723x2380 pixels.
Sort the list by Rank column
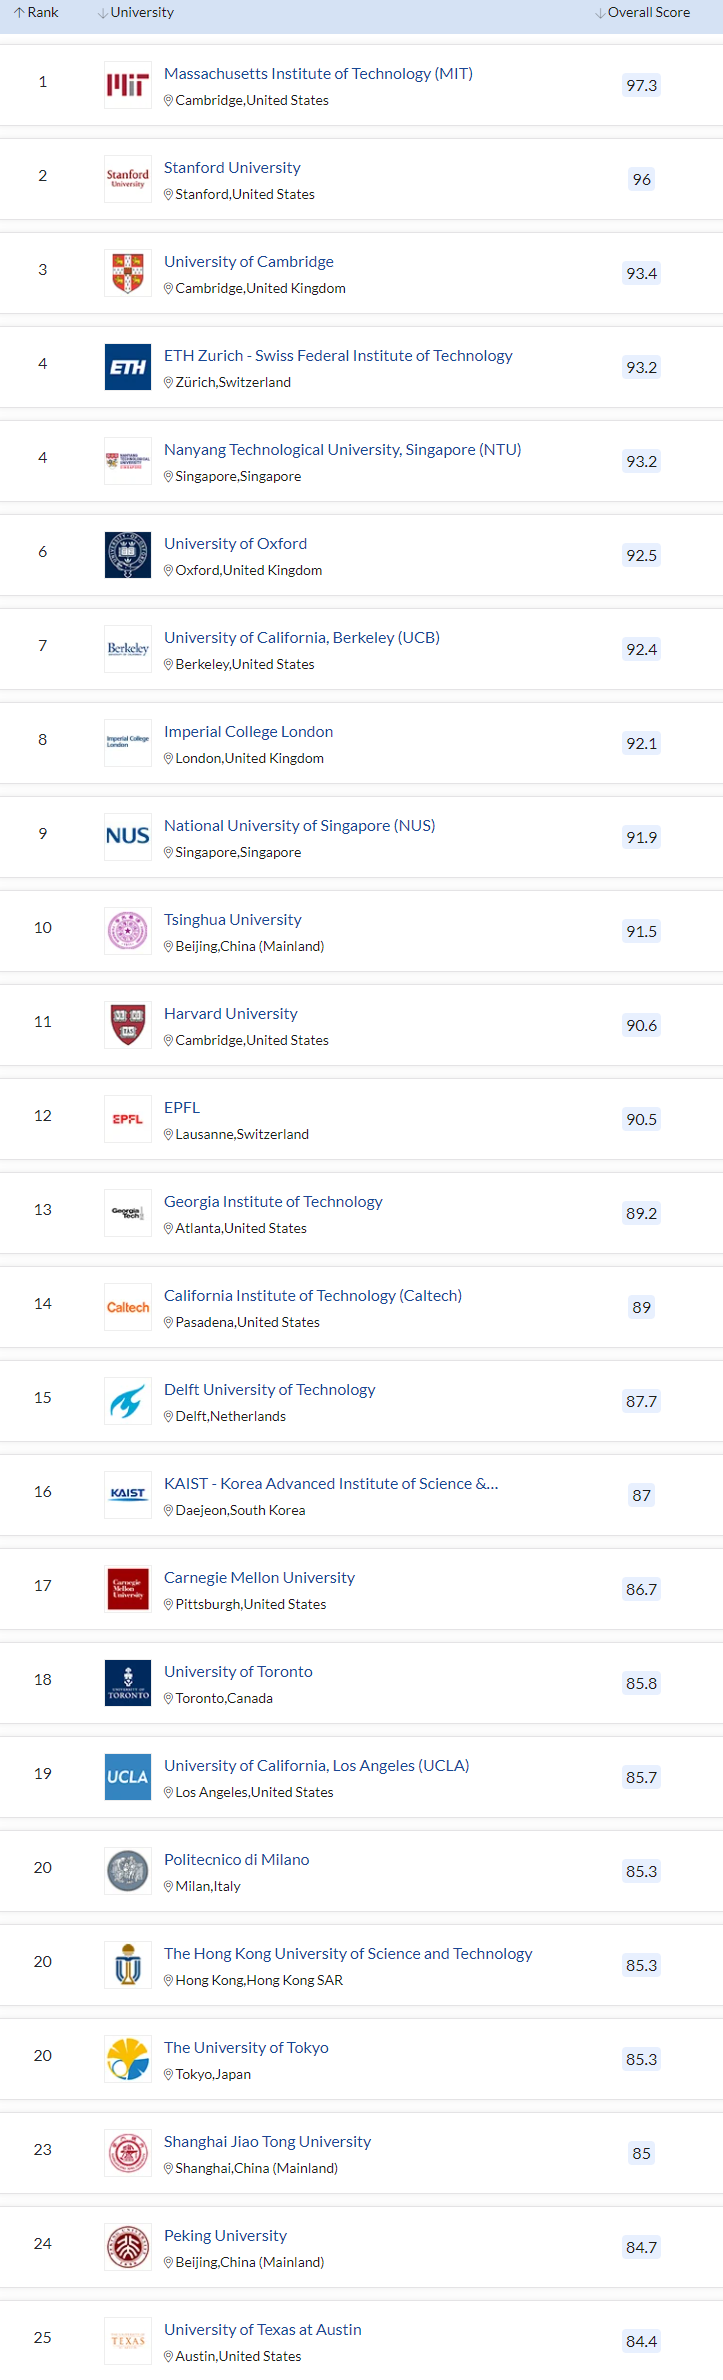(x=37, y=13)
